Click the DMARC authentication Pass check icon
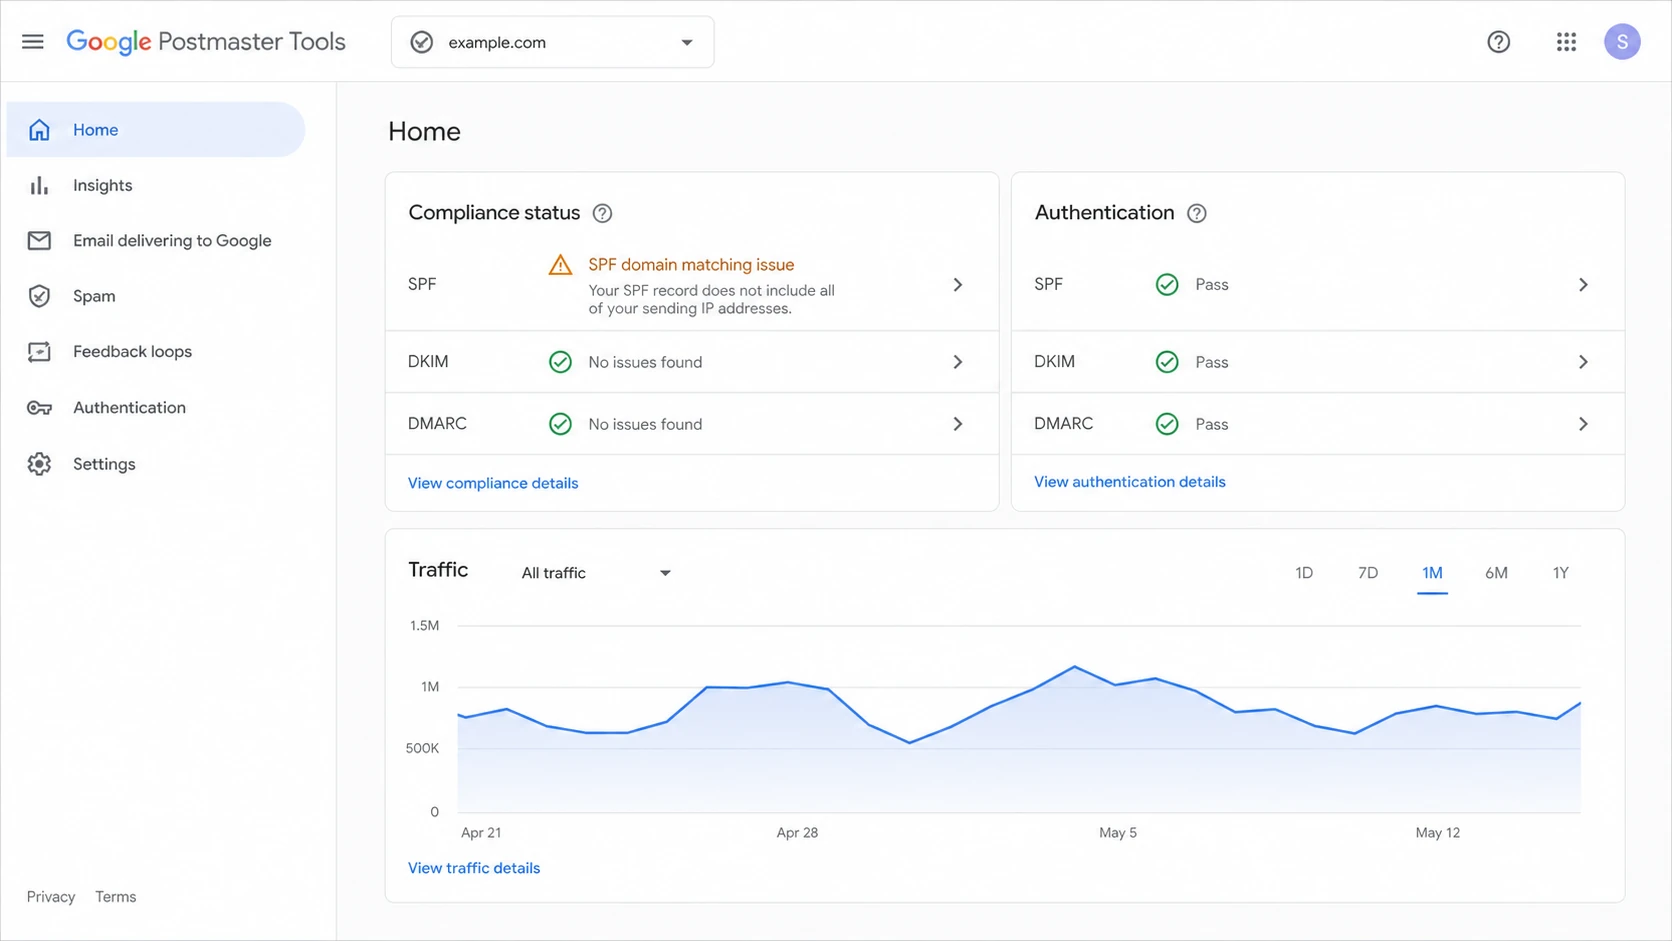This screenshot has height=941, width=1672. coord(1167,424)
